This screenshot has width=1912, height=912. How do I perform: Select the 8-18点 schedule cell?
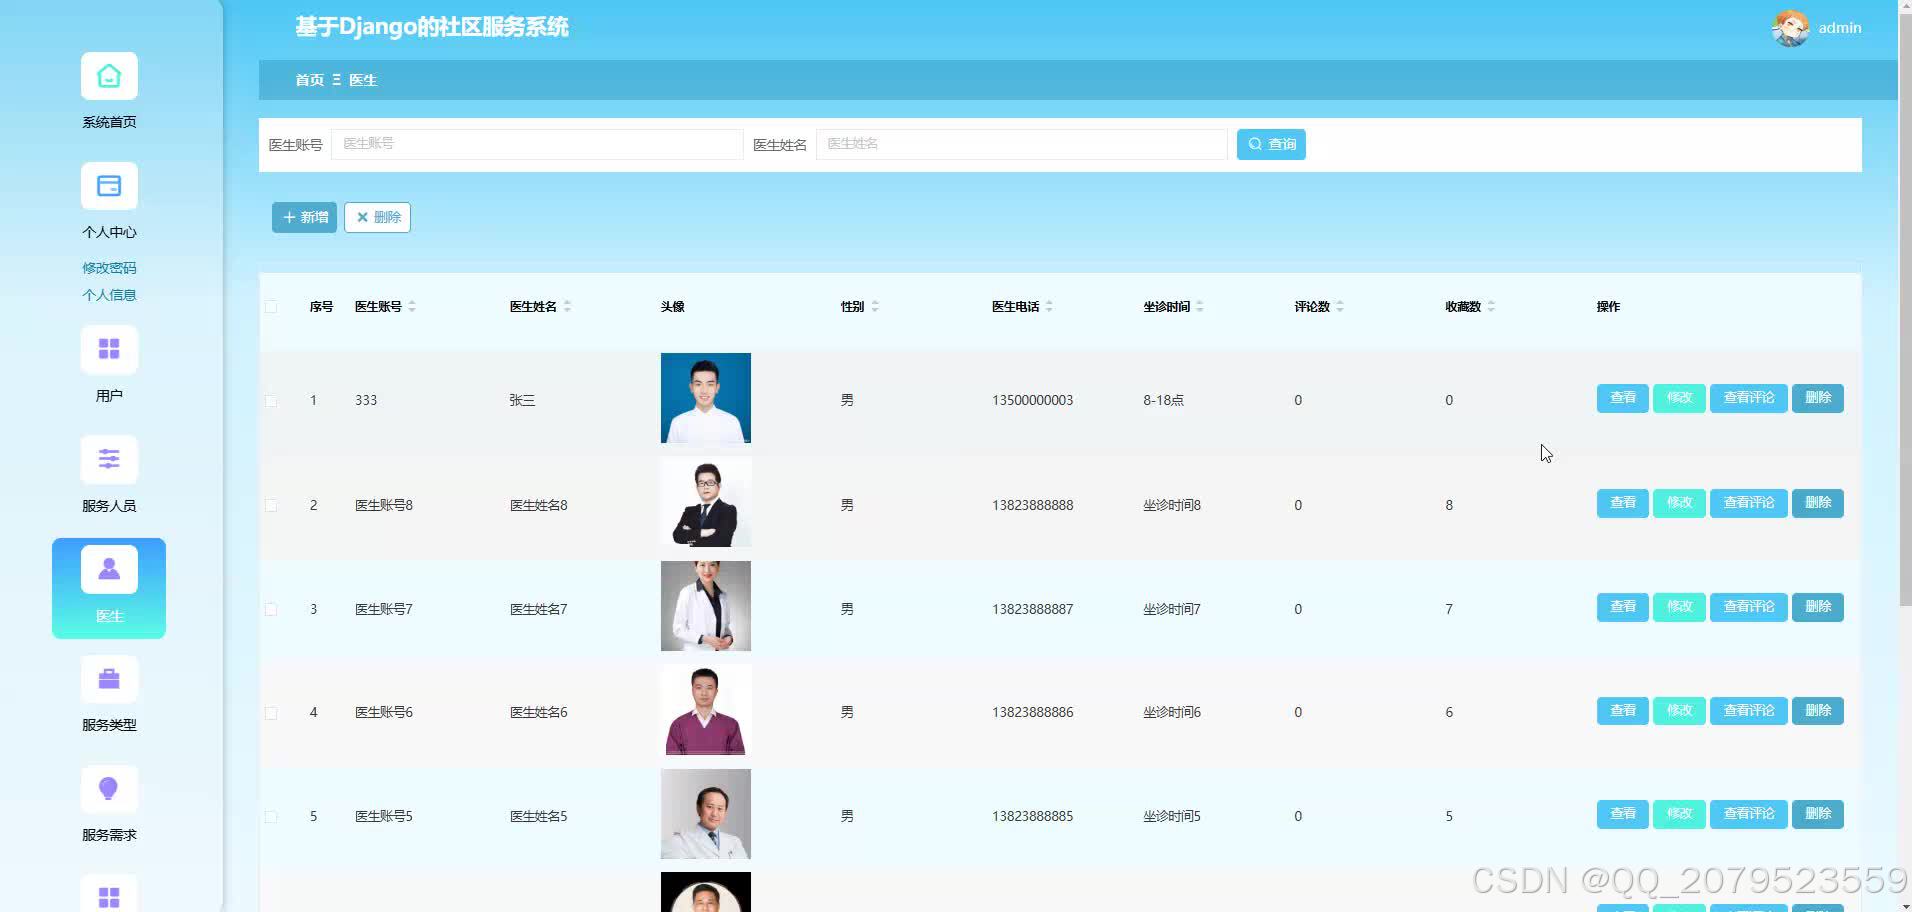[1163, 400]
